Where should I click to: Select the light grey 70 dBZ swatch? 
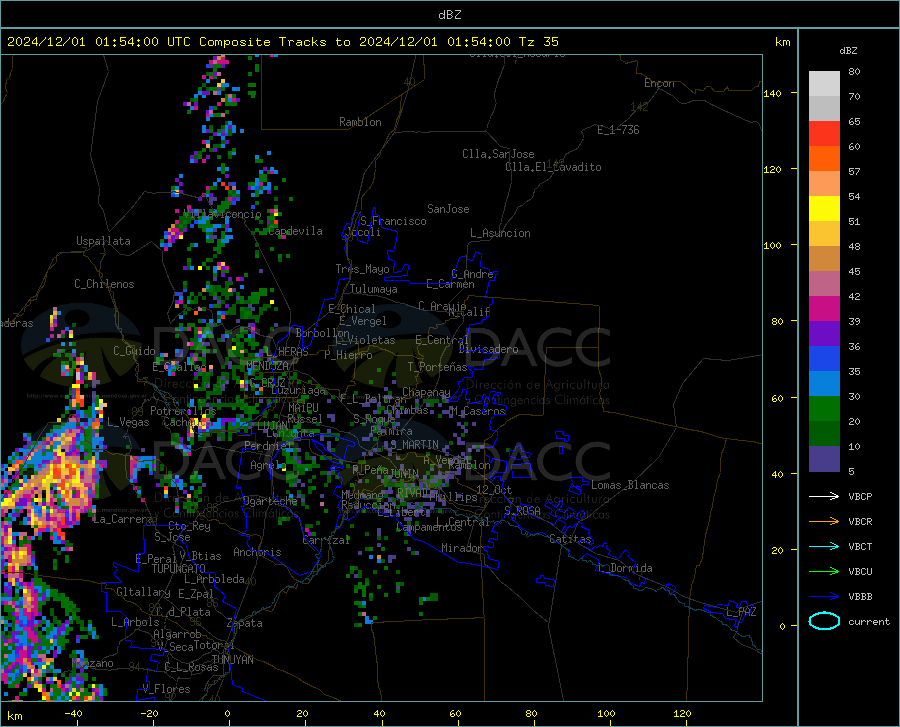pyautogui.click(x=824, y=84)
